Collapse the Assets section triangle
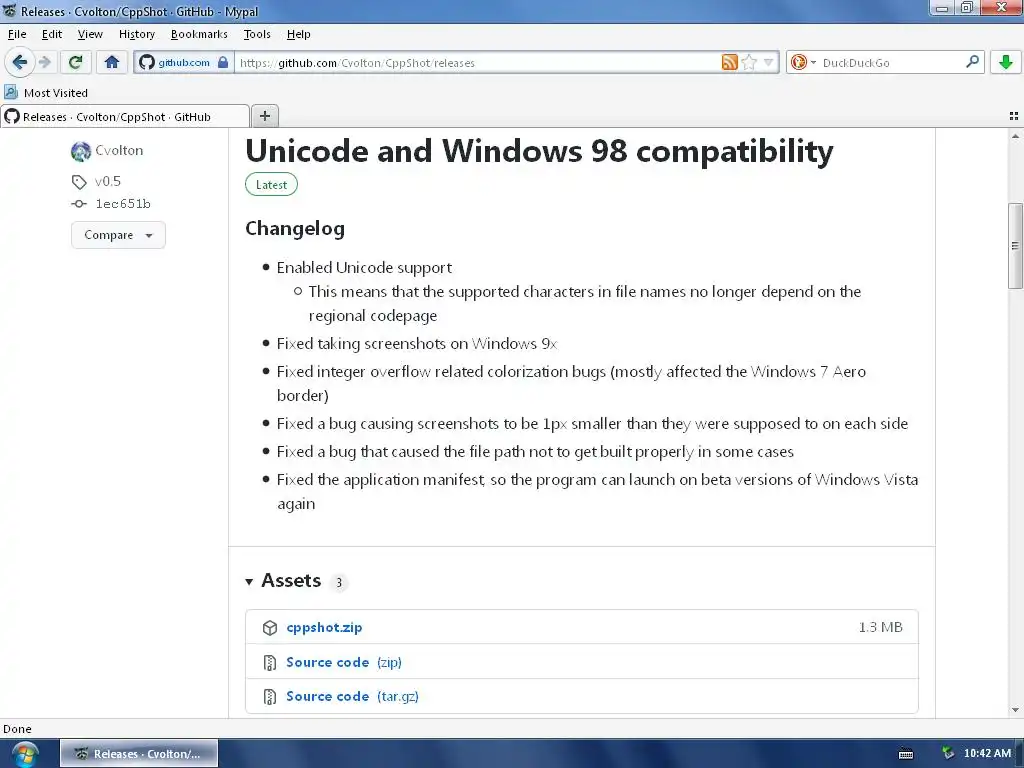Screen dimensions: 1024x768 [249, 581]
